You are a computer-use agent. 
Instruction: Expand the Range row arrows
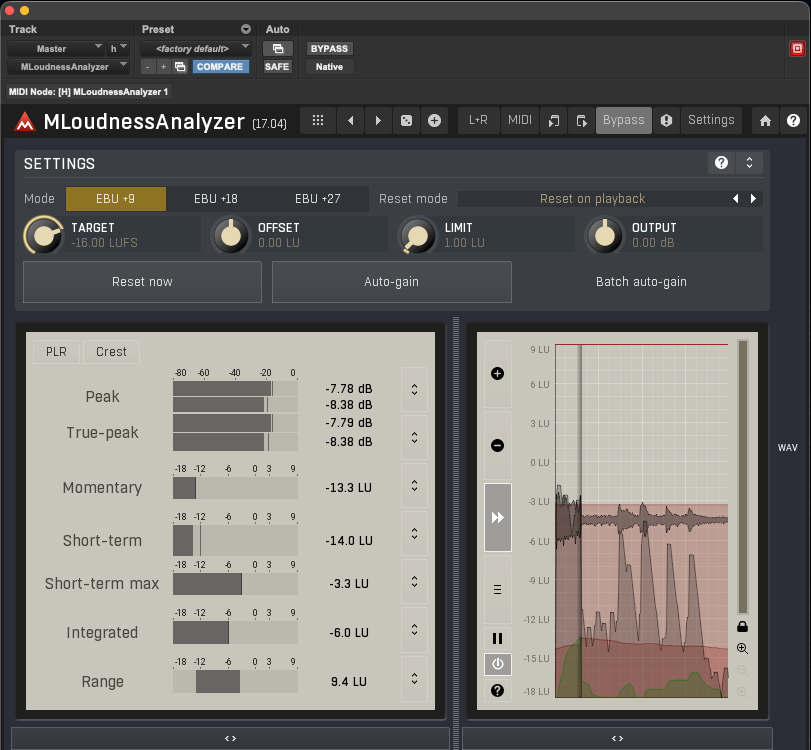point(414,679)
